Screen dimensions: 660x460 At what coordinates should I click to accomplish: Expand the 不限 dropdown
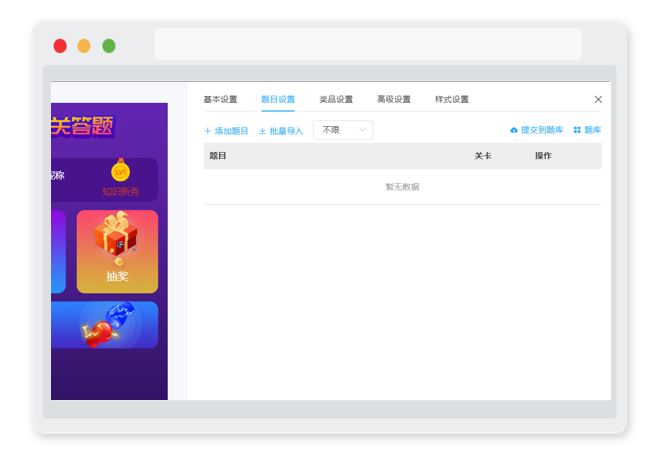pyautogui.click(x=343, y=130)
